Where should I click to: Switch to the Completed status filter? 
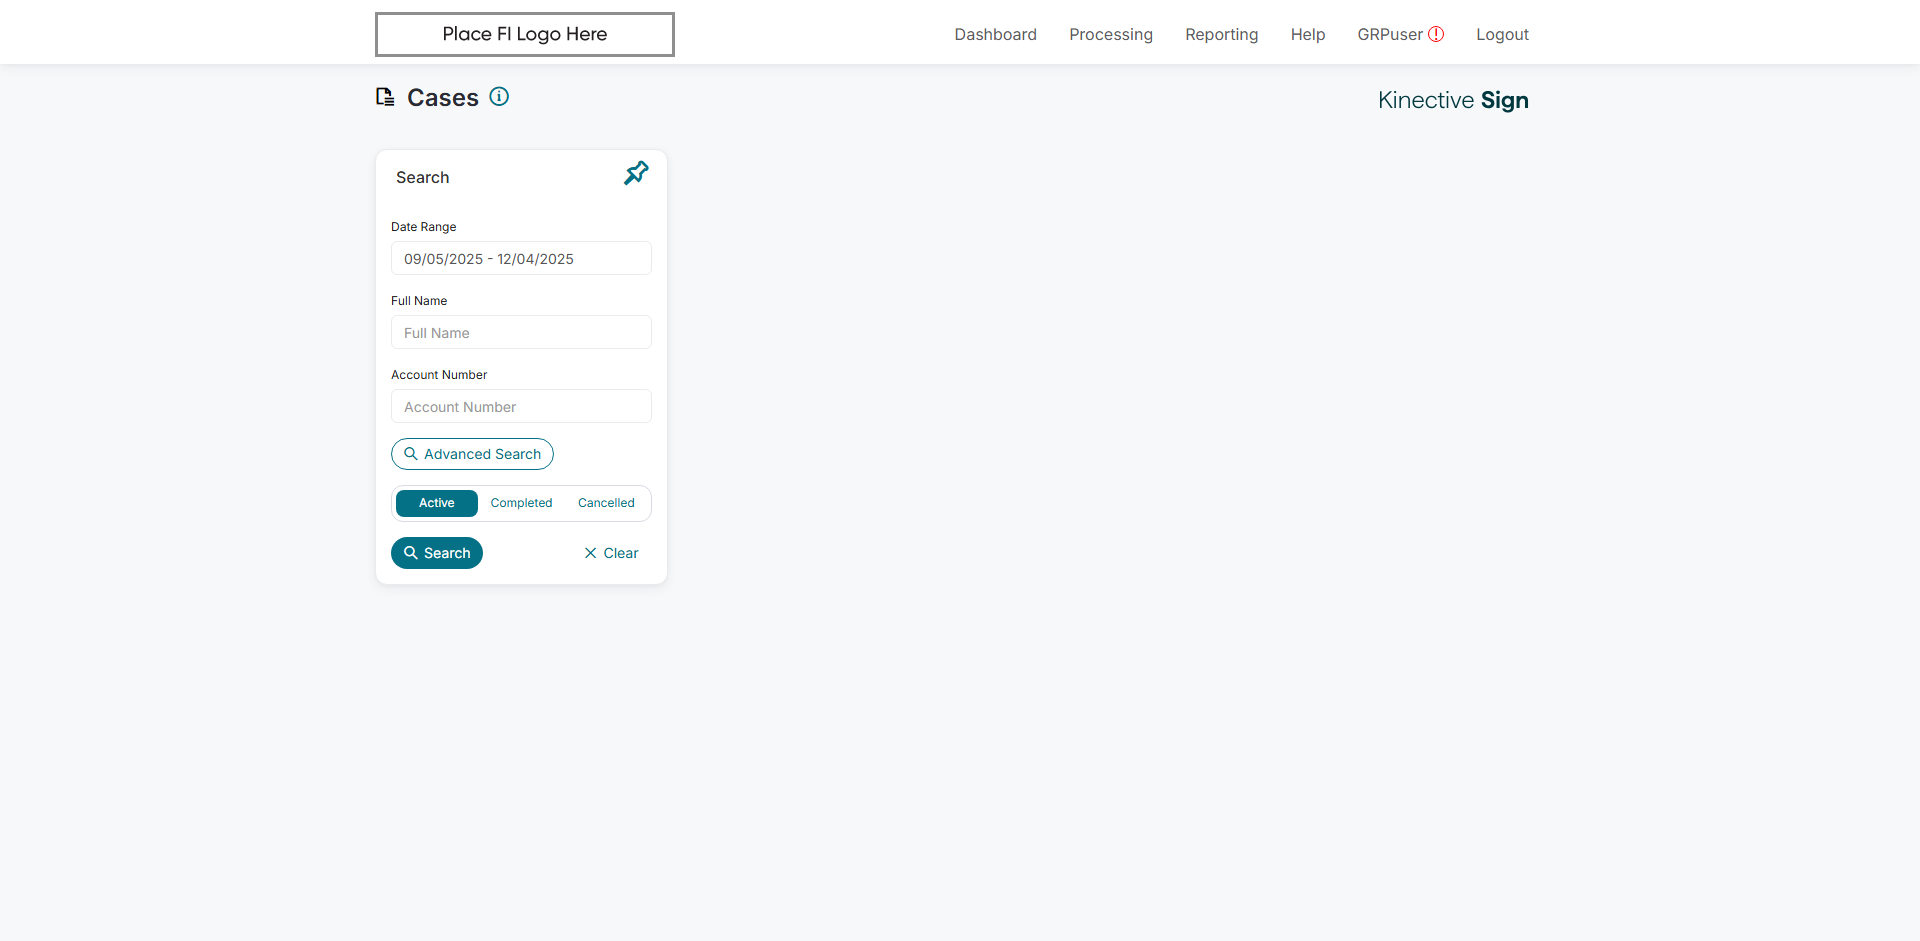point(521,503)
